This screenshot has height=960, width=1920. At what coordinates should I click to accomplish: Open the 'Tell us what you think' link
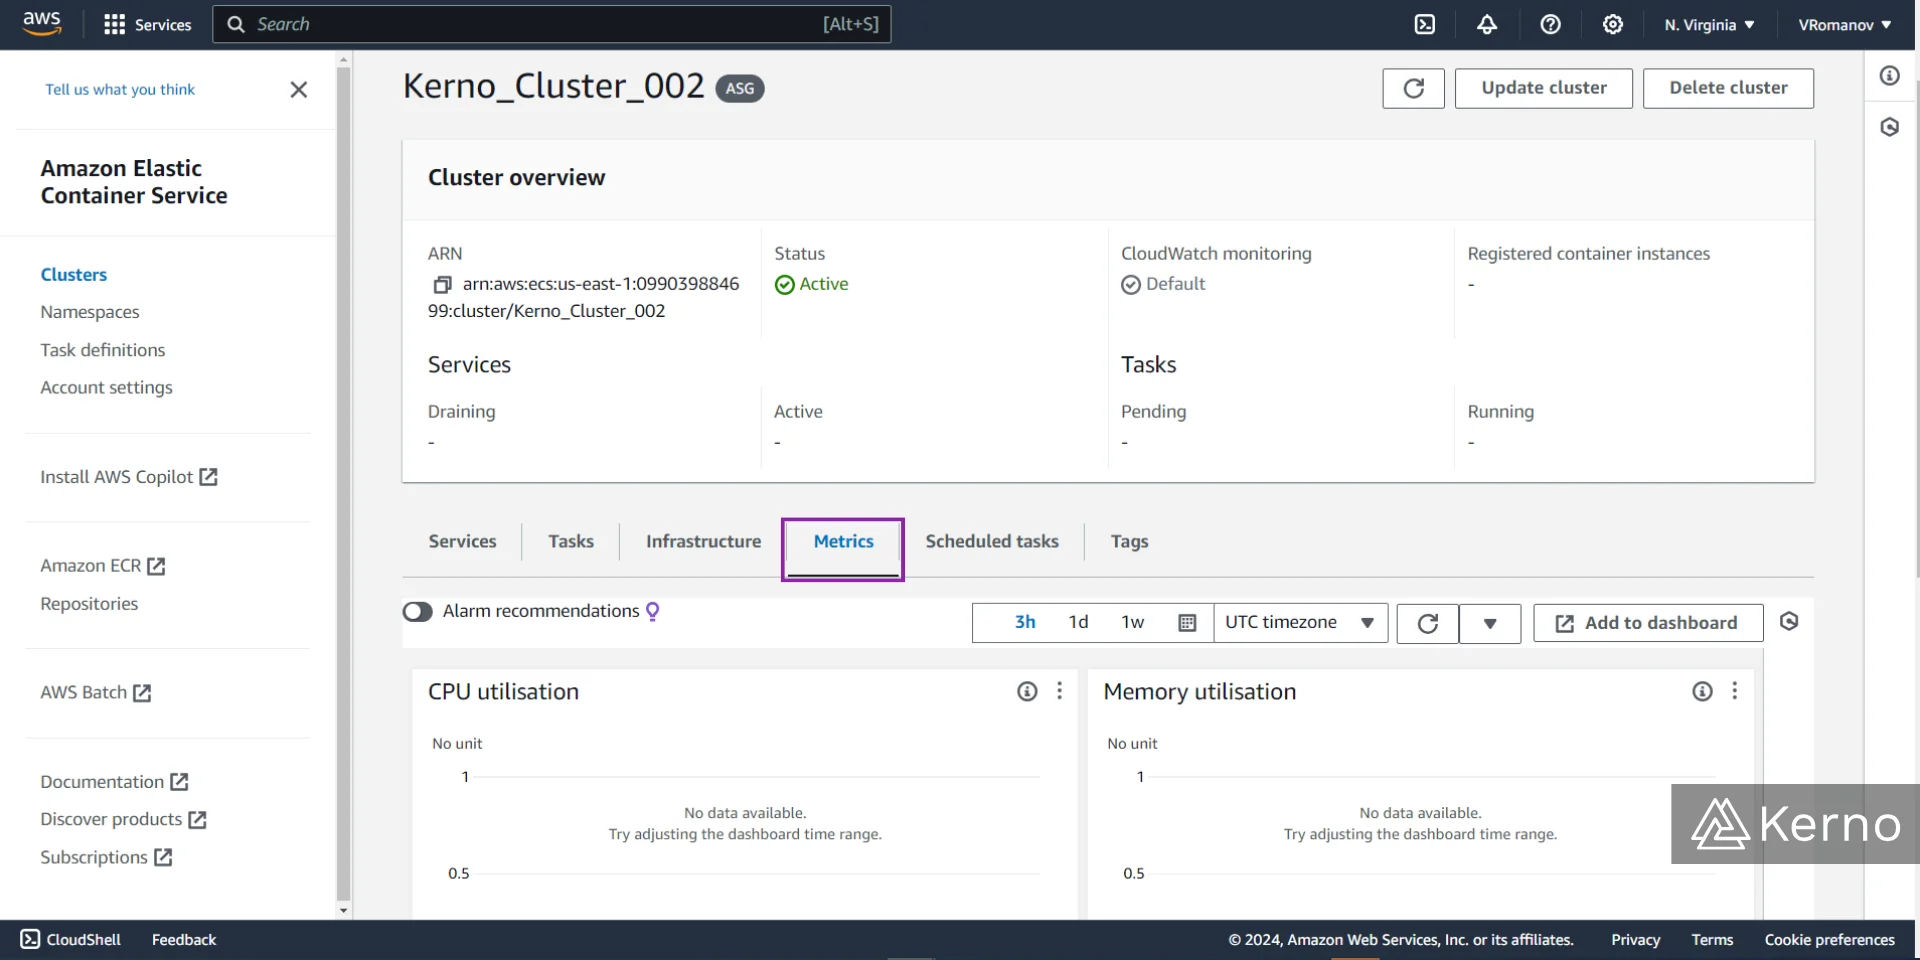[x=120, y=89]
